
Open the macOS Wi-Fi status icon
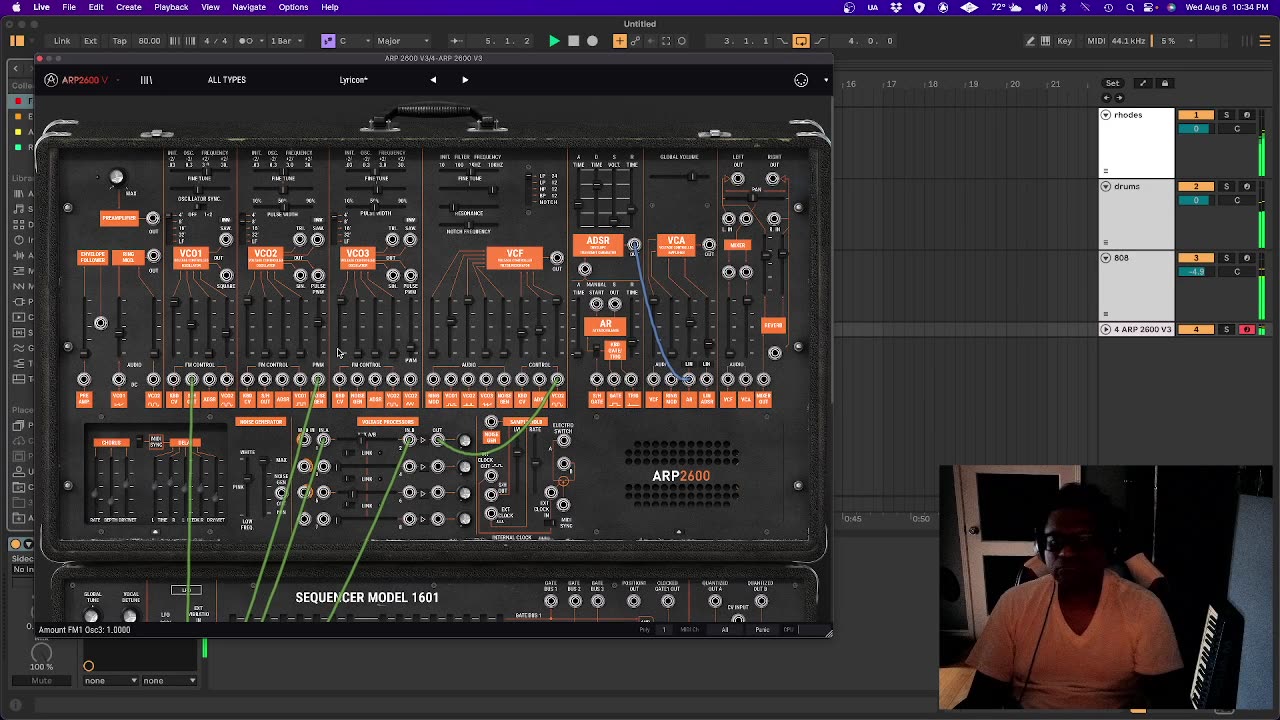point(1084,7)
